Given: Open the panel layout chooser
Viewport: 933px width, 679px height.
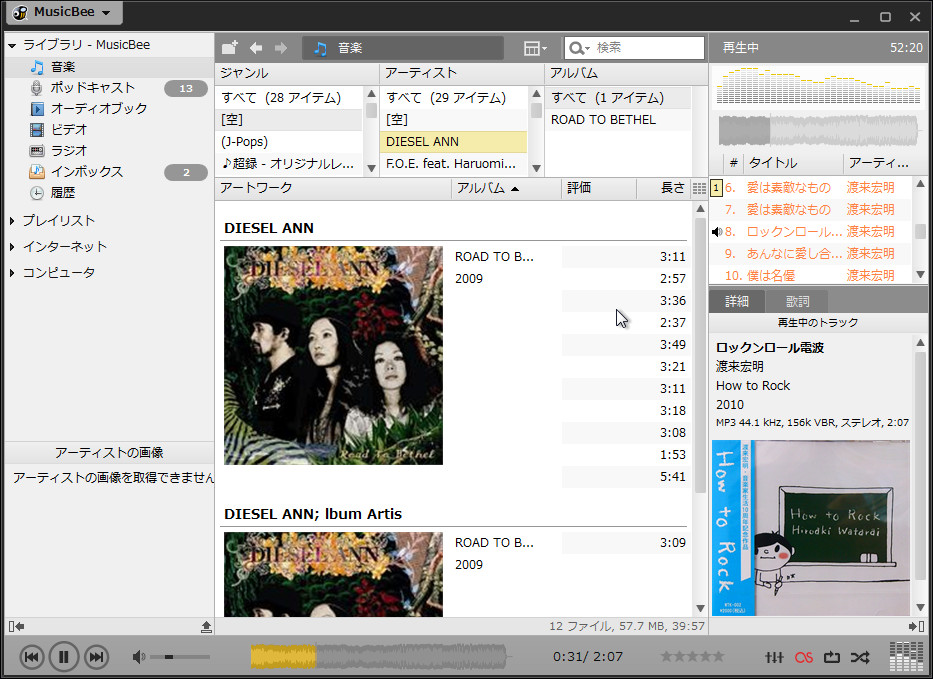Looking at the screenshot, I should click(532, 47).
